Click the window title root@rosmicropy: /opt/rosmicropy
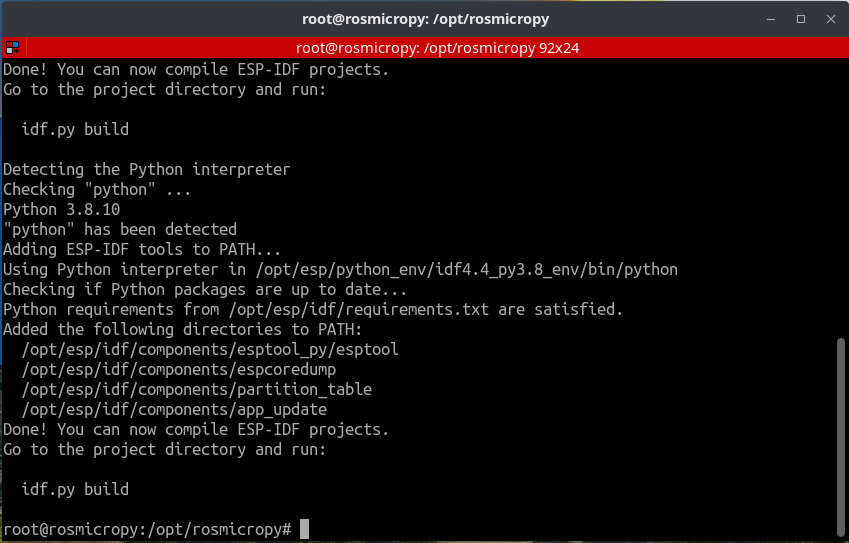The height and width of the screenshot is (543, 849). click(425, 19)
